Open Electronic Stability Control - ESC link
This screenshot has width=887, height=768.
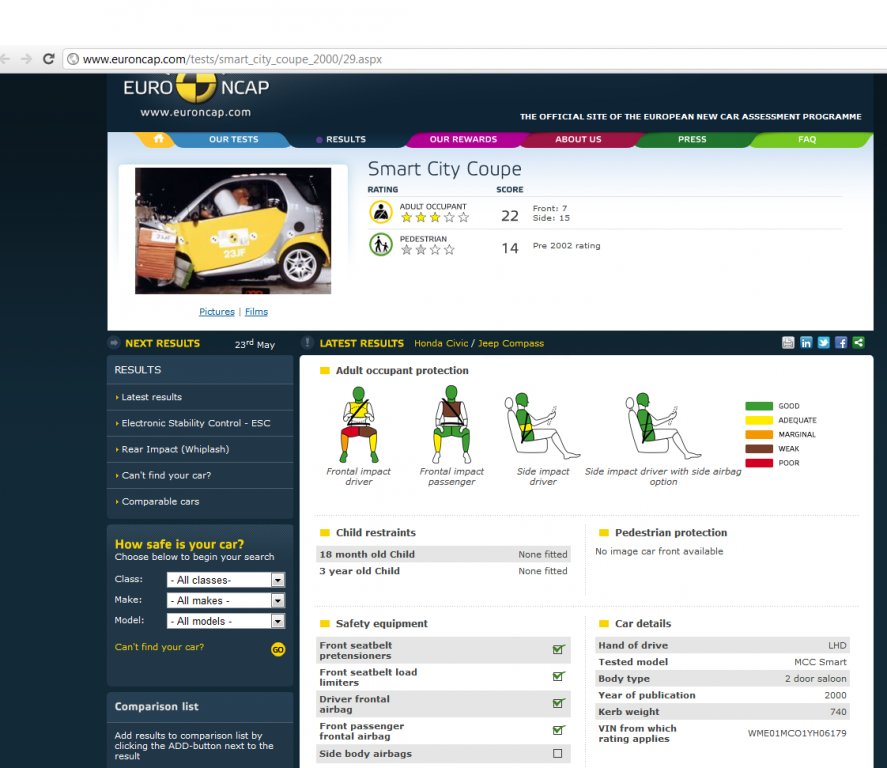196,423
